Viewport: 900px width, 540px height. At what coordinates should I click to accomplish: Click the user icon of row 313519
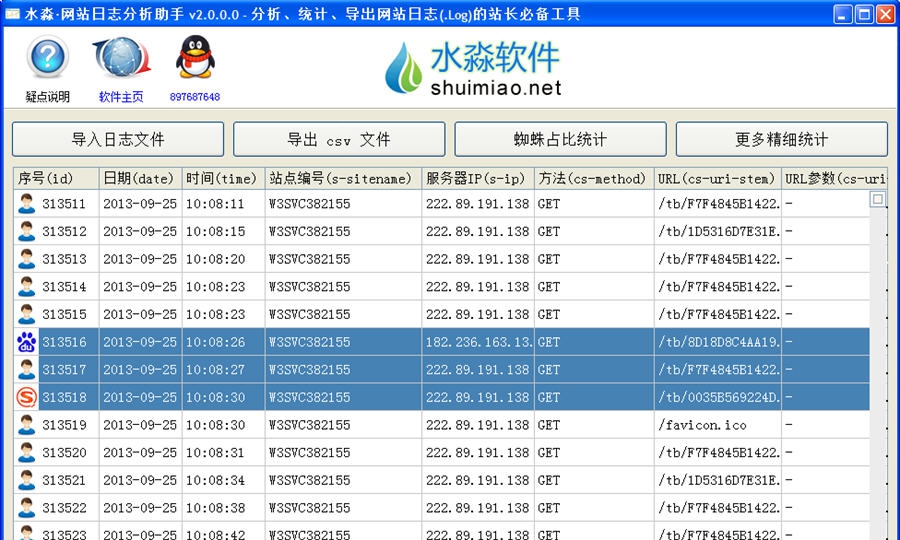[26, 425]
